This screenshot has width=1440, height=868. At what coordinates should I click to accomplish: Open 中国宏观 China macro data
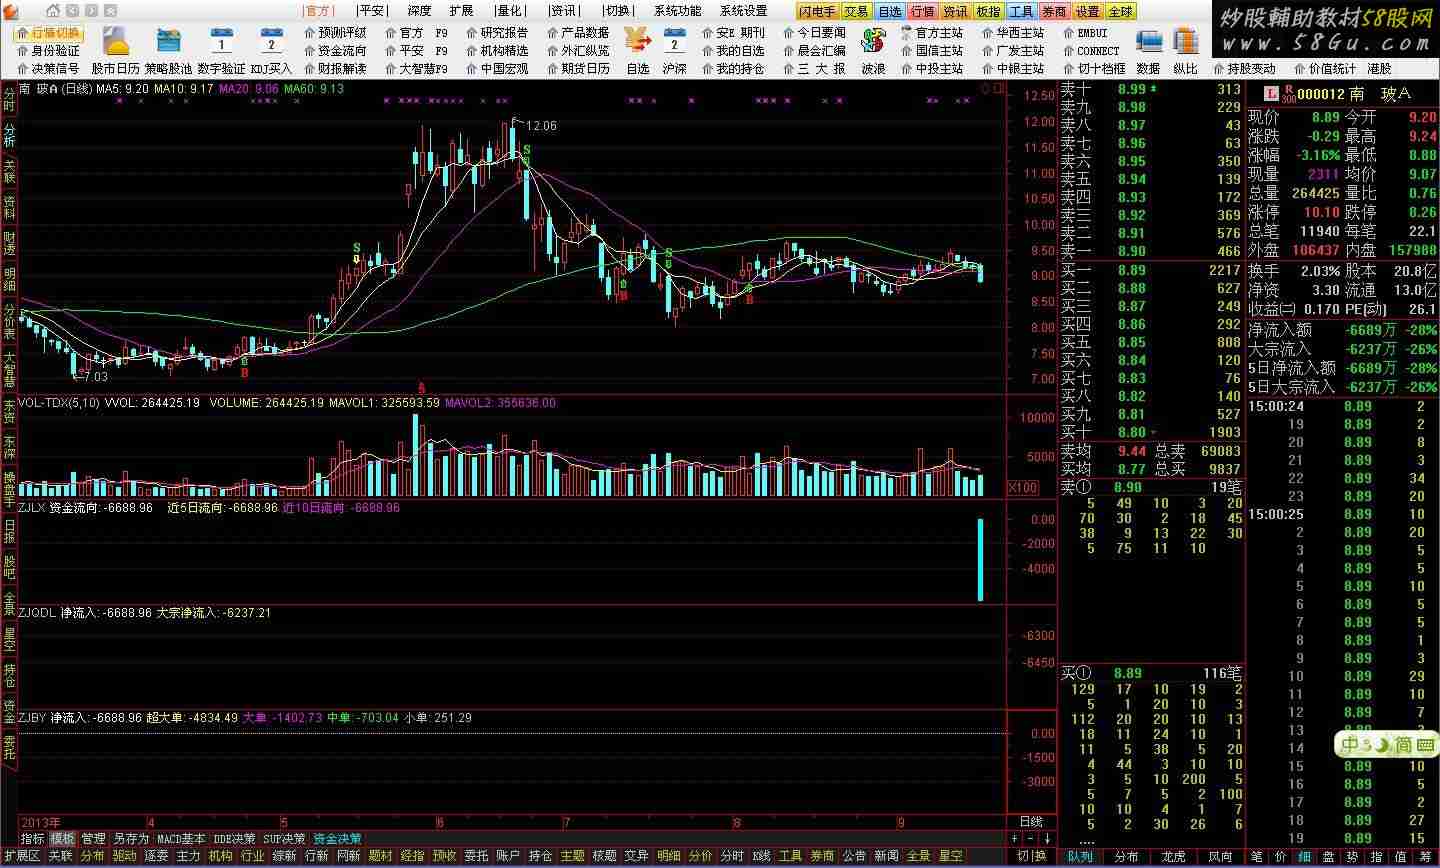(496, 69)
